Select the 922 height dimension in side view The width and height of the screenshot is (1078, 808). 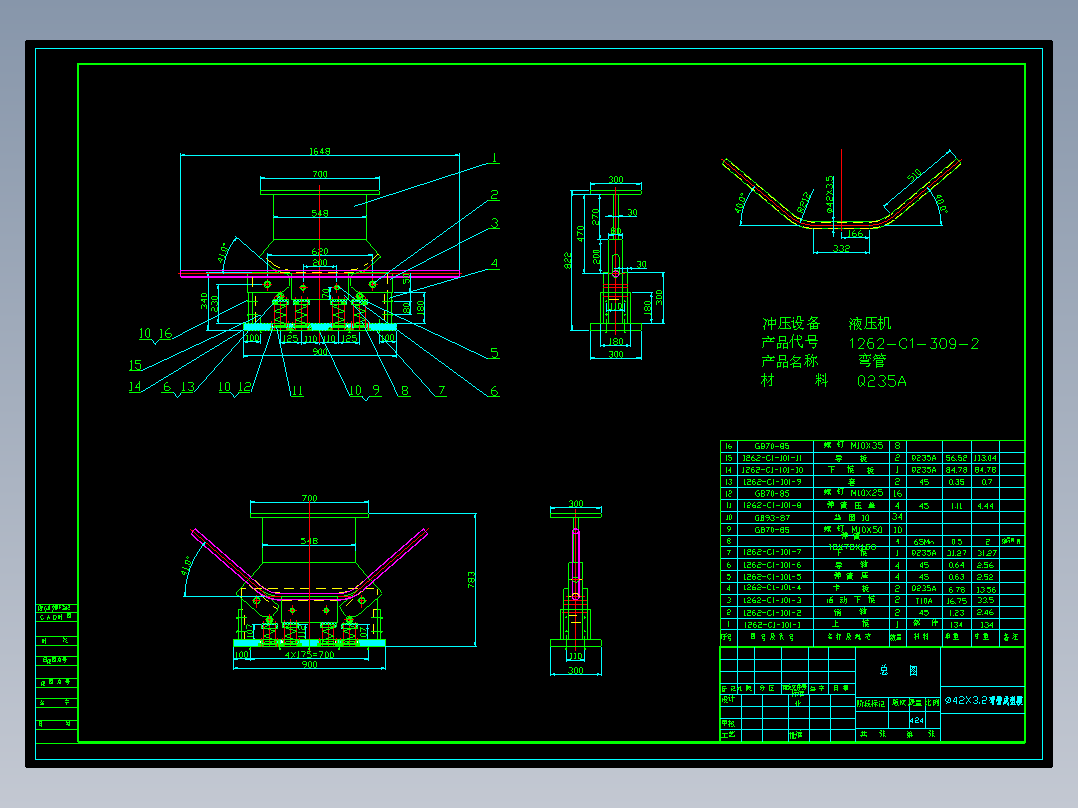pyautogui.click(x=568, y=260)
